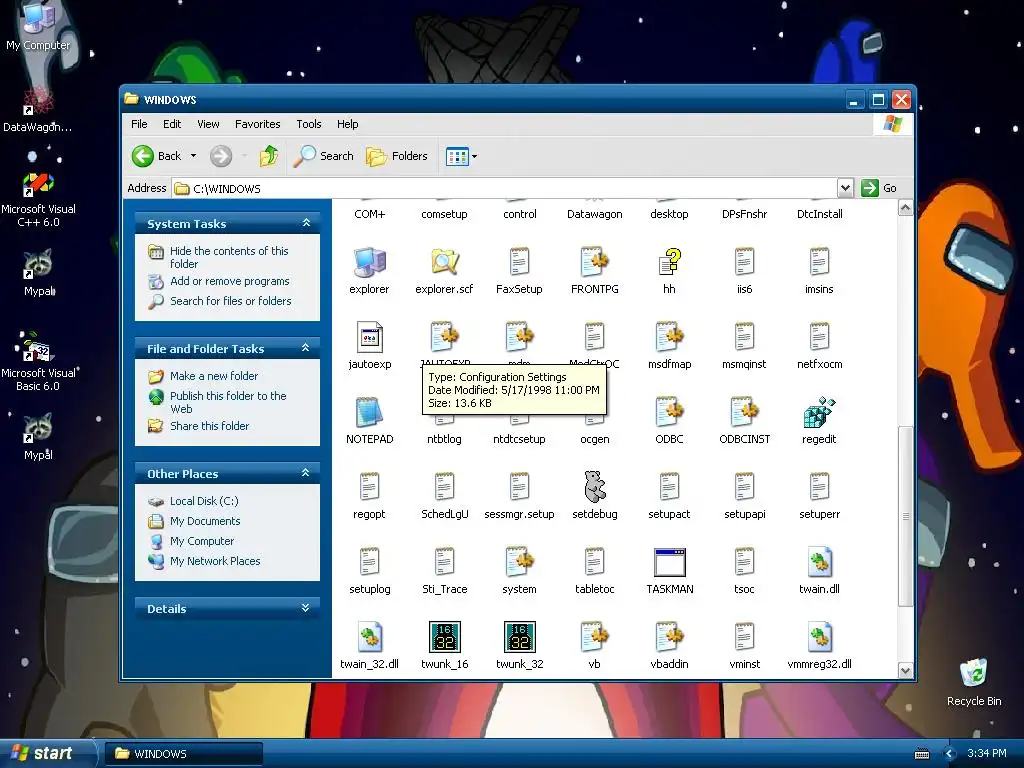Open the Recycle Bin on desktop
Image resolution: width=1024 pixels, height=768 pixels.
[974, 683]
